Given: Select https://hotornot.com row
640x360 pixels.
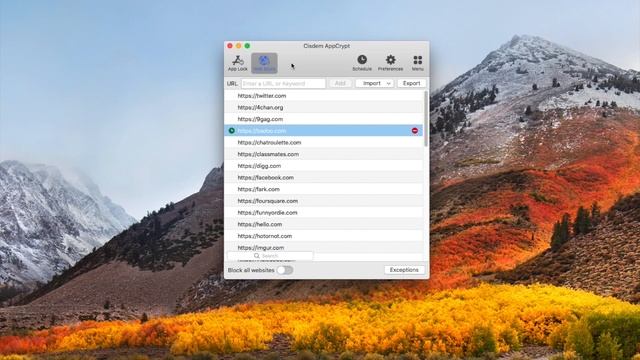Looking at the screenshot, I should pyautogui.click(x=324, y=236).
